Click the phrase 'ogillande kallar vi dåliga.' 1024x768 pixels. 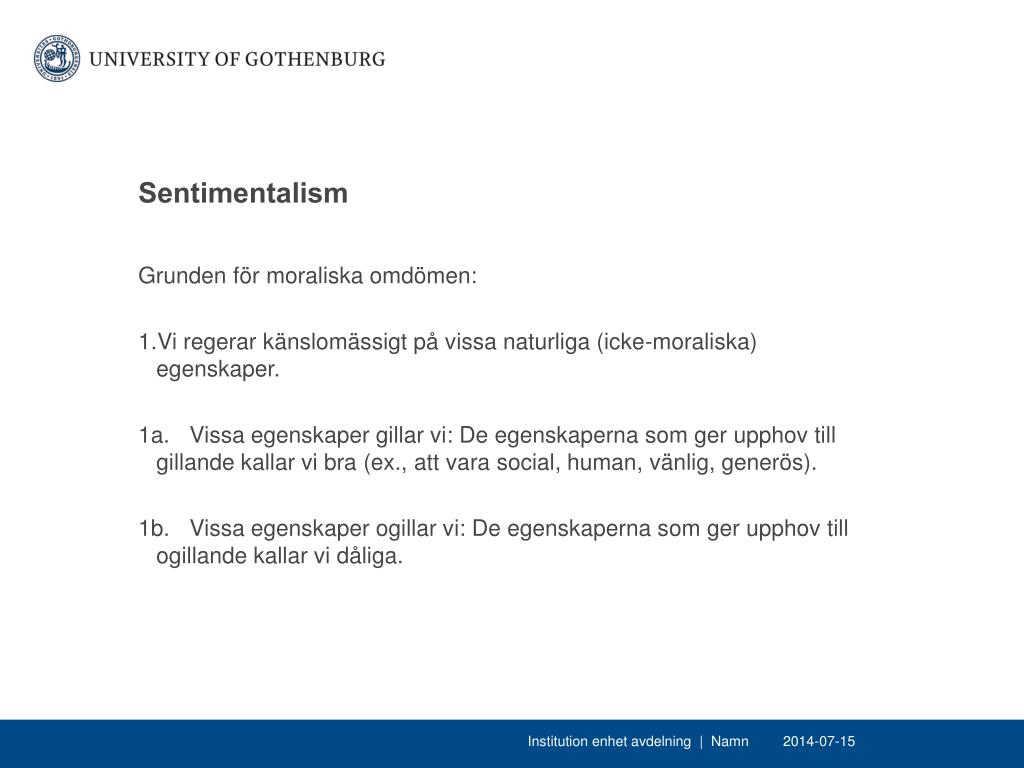click(x=279, y=556)
